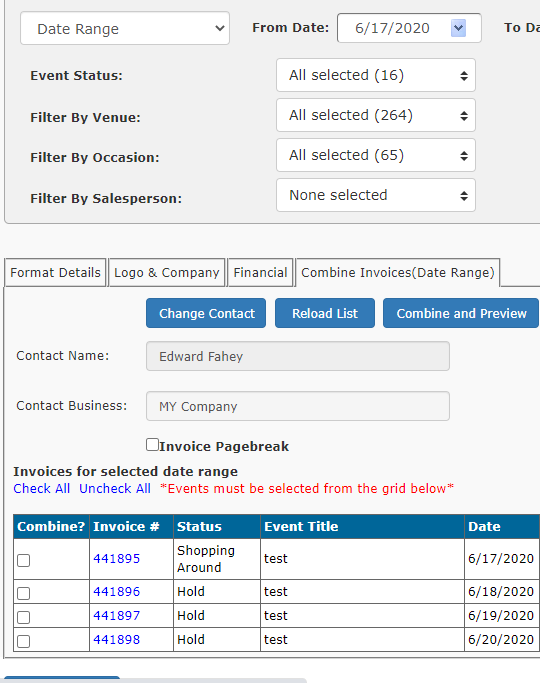
Task: Click the Contact Name field
Action: tap(298, 356)
